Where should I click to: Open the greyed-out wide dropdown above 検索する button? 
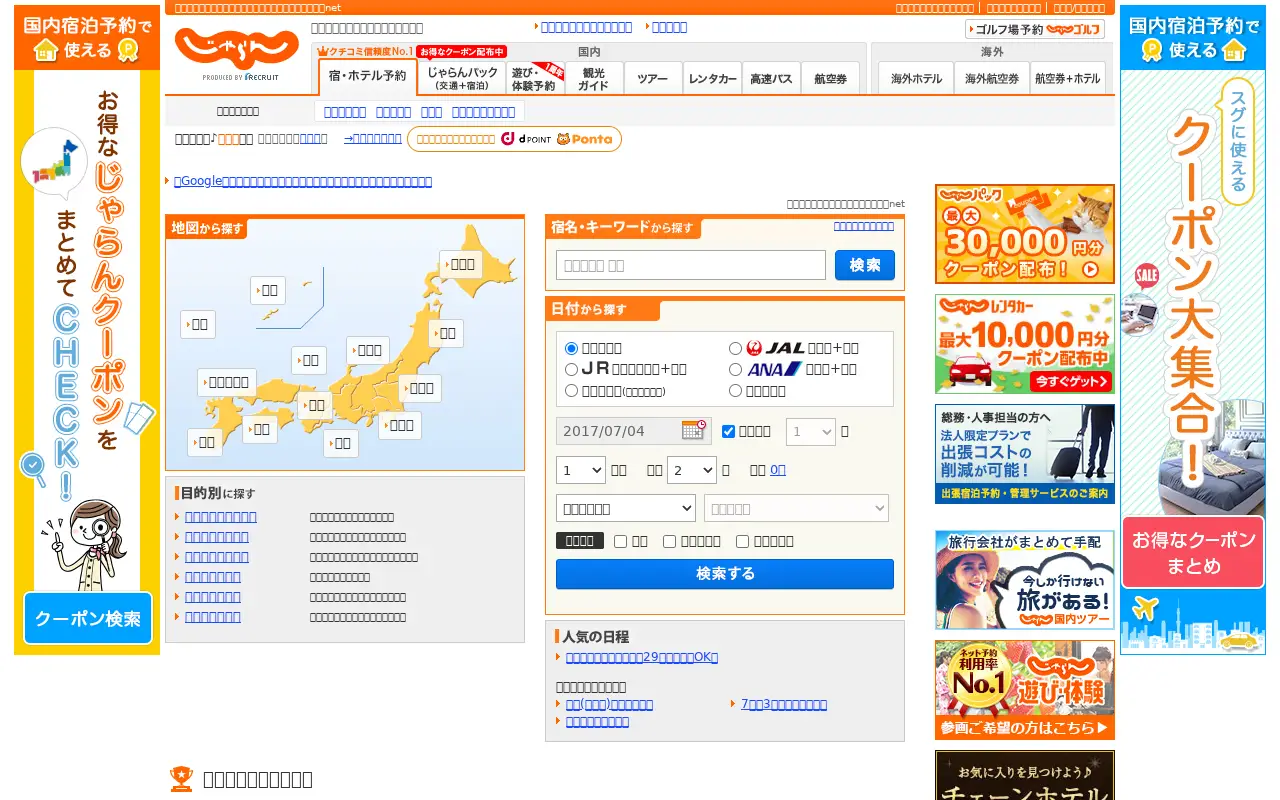pyautogui.click(x=796, y=508)
